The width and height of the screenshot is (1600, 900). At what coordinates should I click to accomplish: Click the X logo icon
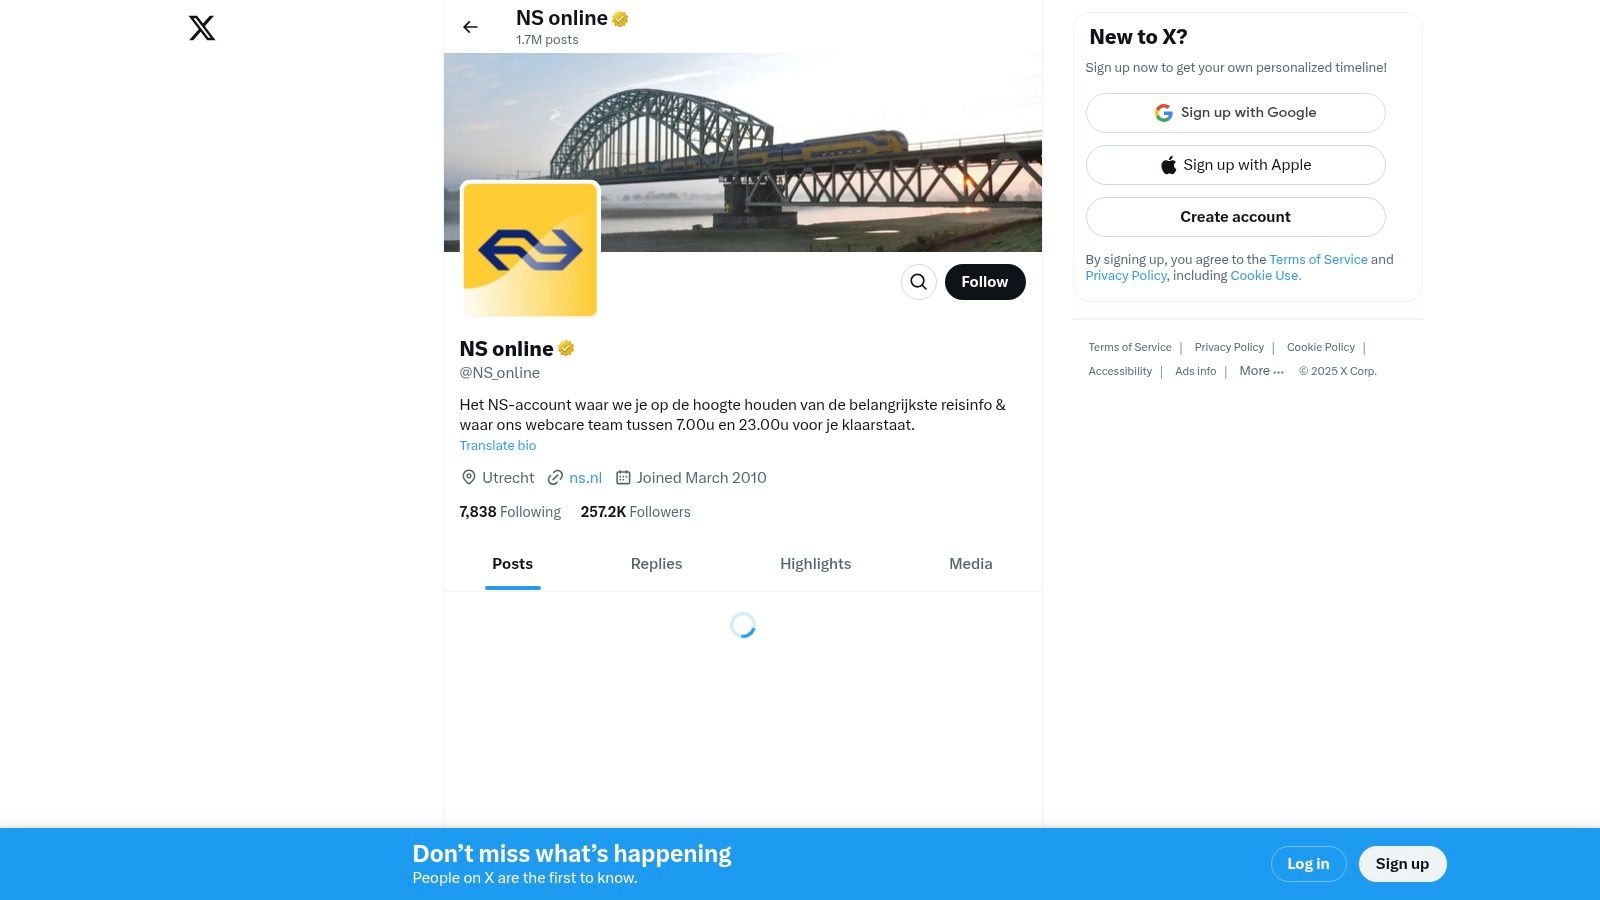(202, 28)
